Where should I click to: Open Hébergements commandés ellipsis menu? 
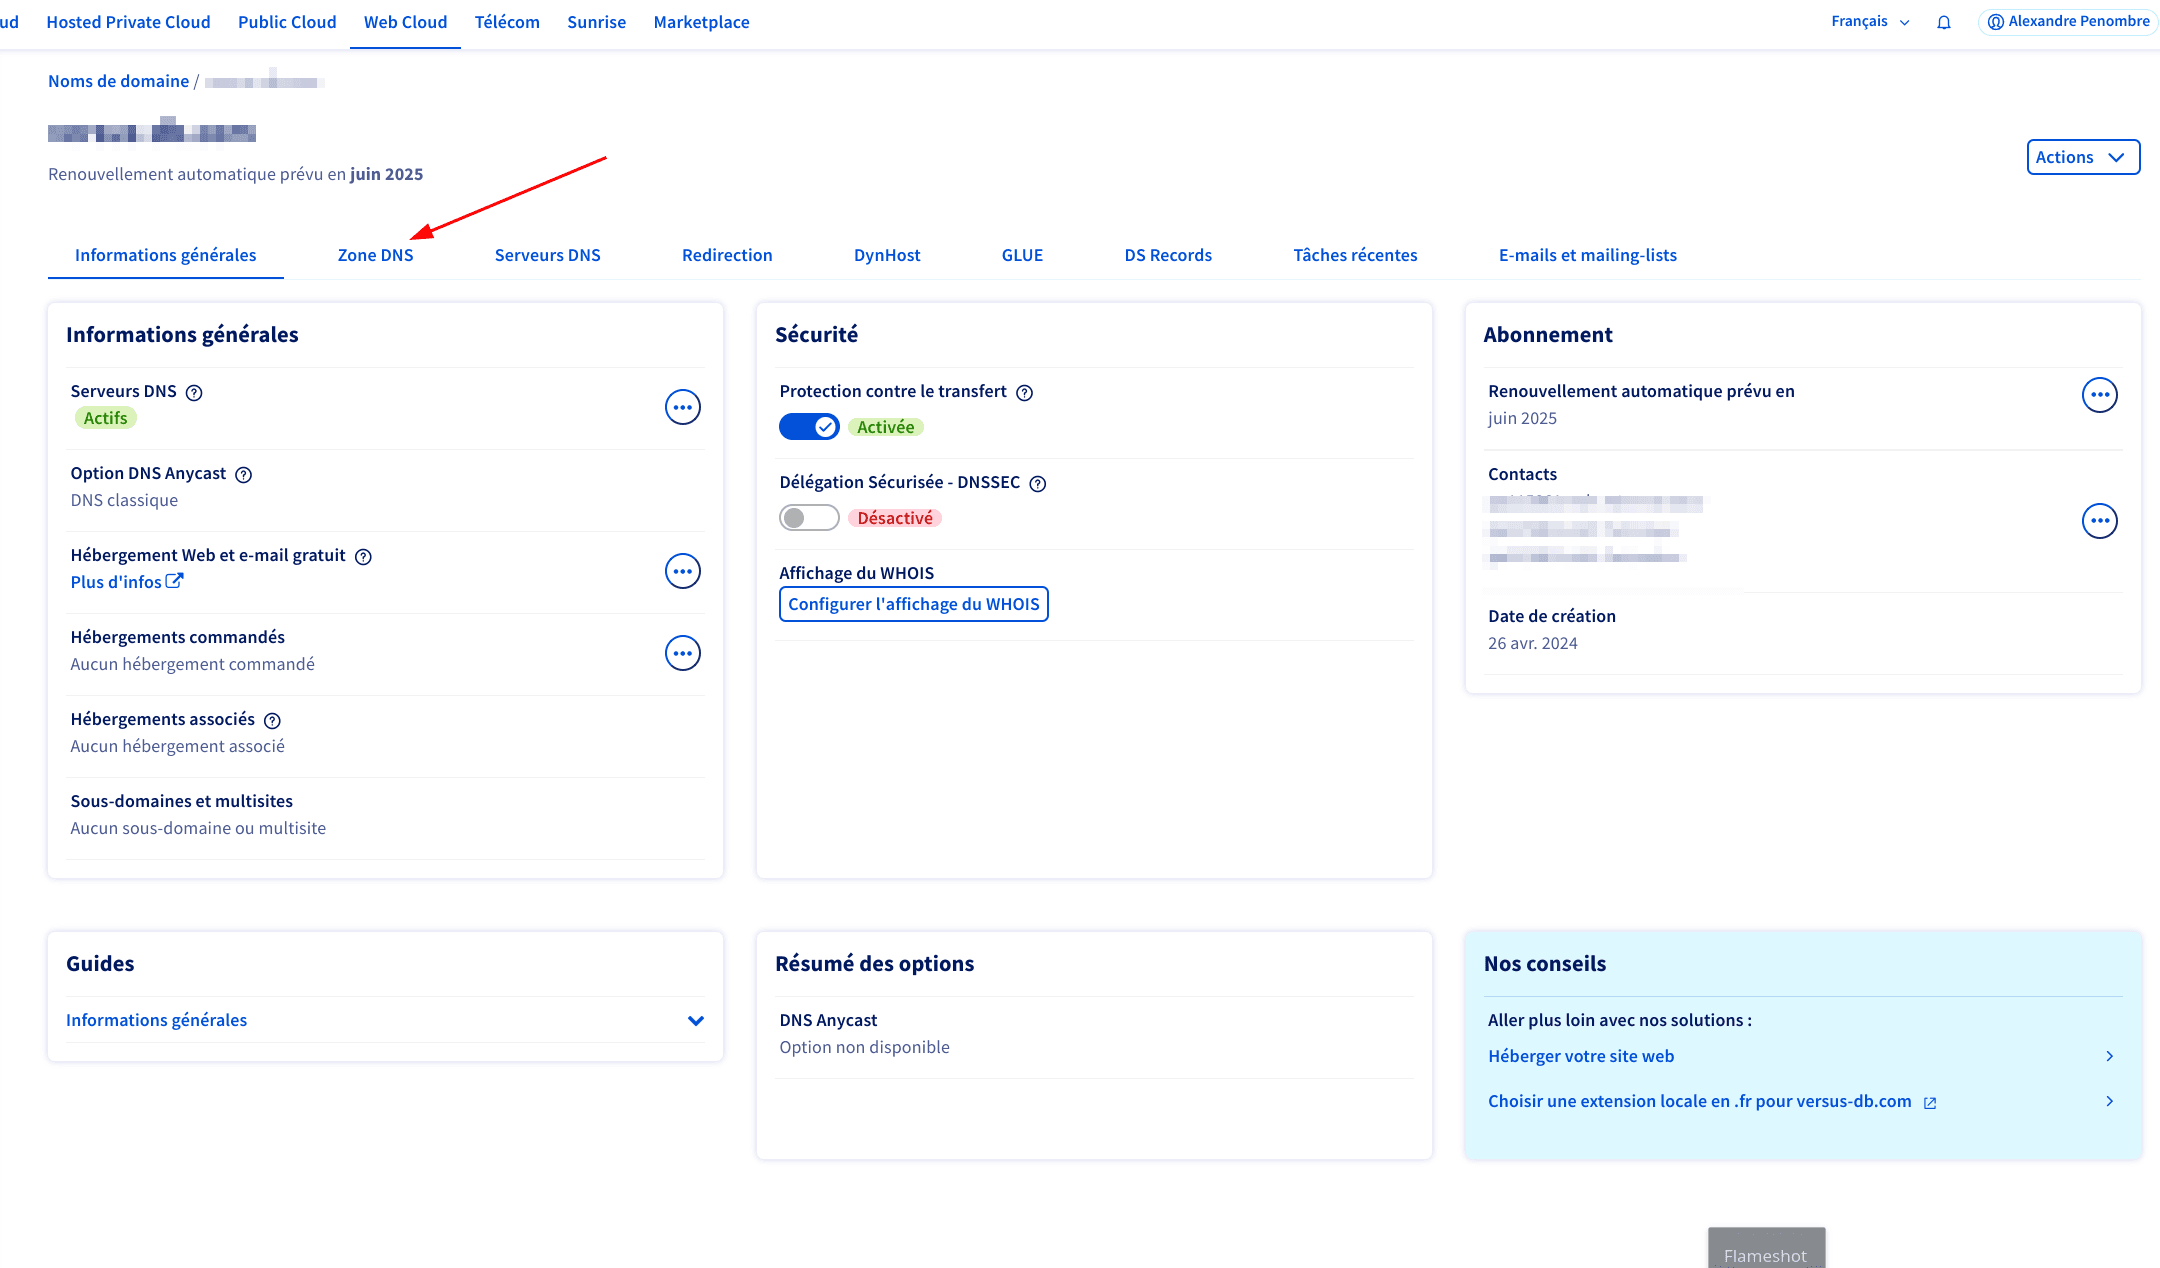pos(683,653)
